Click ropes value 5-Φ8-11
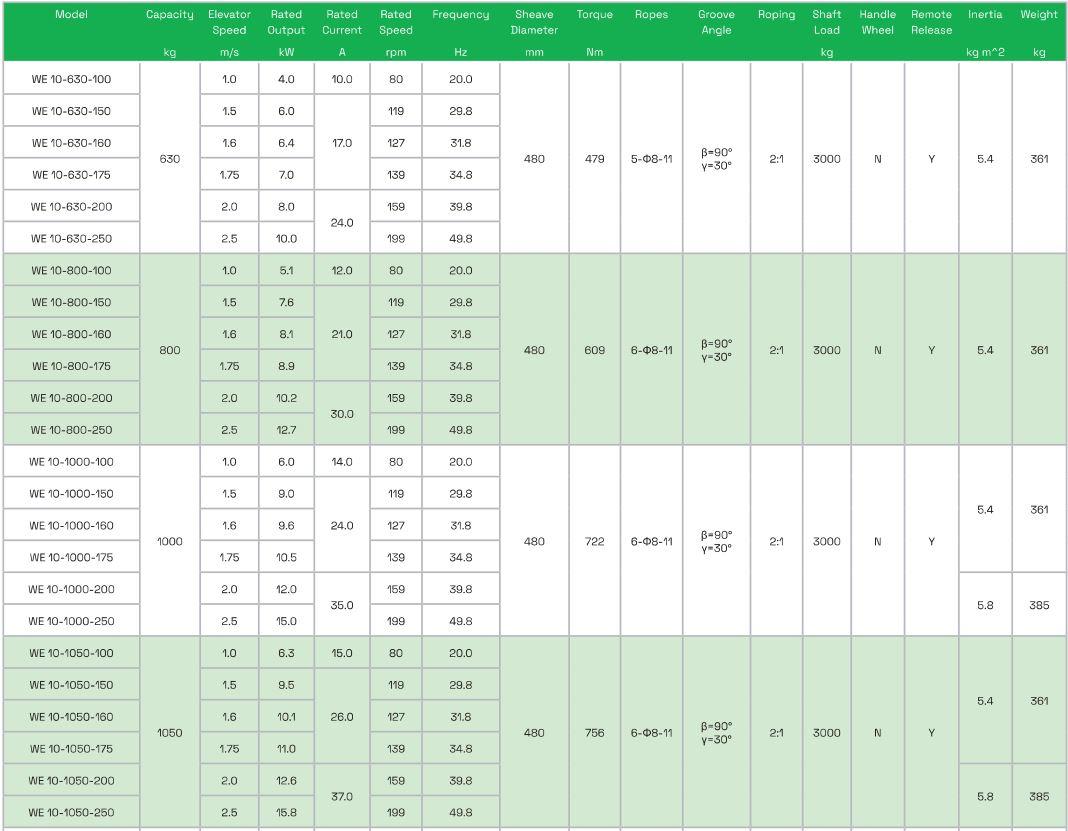Viewport: 1068px width, 831px height. (x=651, y=159)
